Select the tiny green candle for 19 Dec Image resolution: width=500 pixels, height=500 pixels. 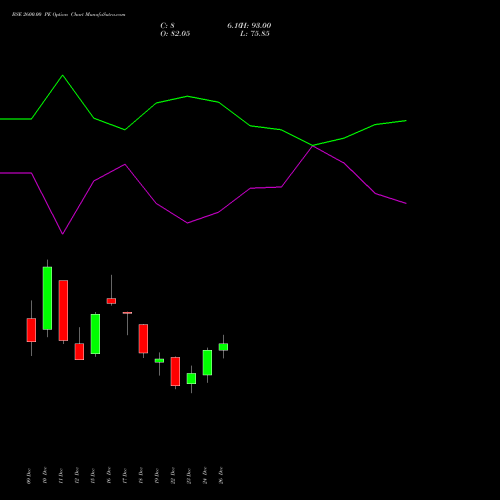(159, 361)
